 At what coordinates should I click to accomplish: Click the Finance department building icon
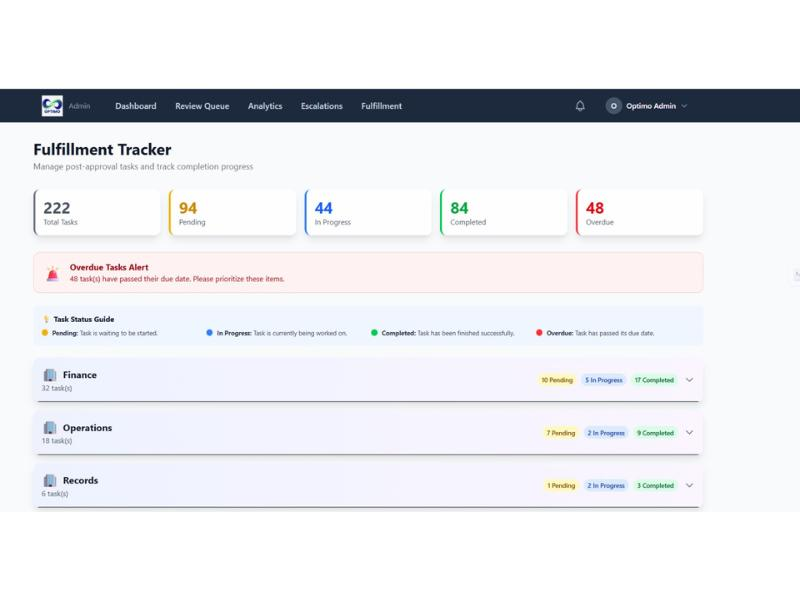click(x=50, y=375)
